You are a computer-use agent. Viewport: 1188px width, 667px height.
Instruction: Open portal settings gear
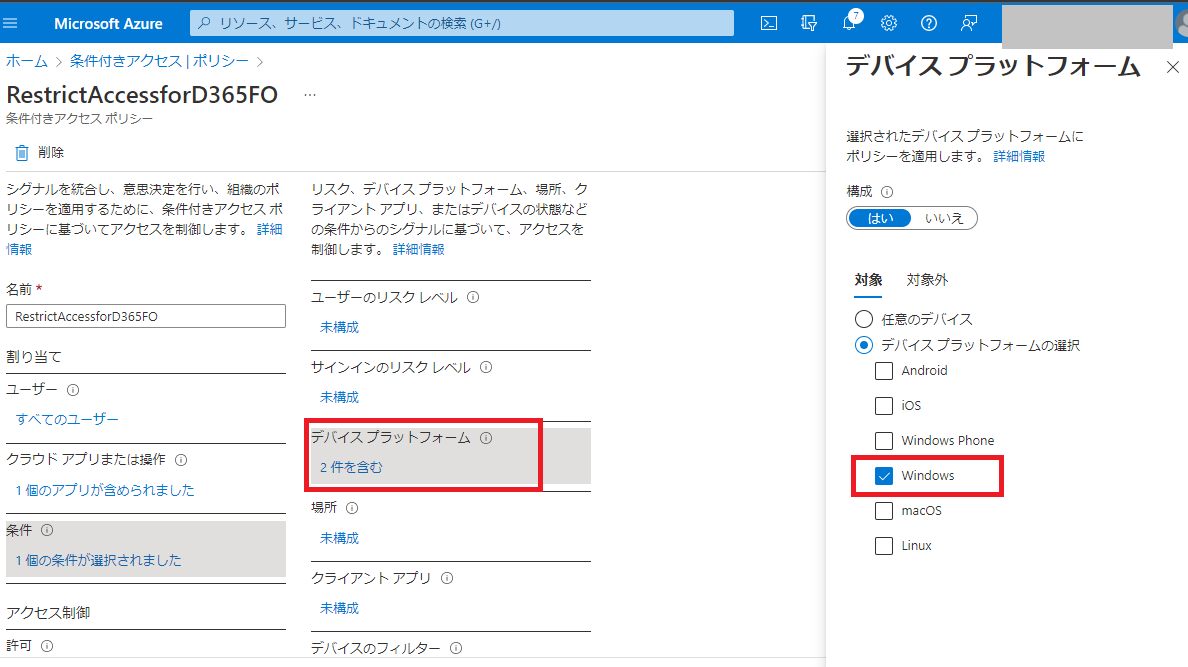[x=889, y=23]
